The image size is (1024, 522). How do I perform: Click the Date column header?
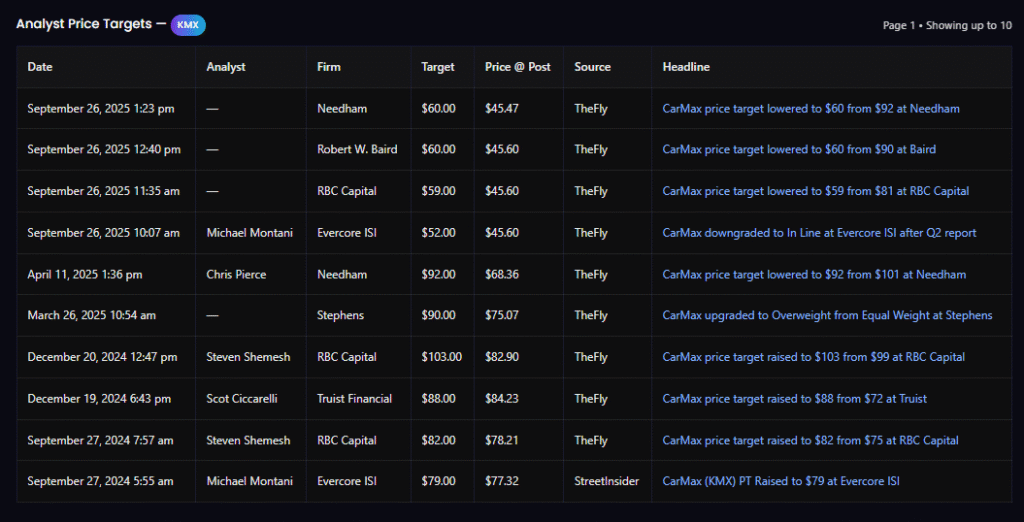tap(40, 67)
